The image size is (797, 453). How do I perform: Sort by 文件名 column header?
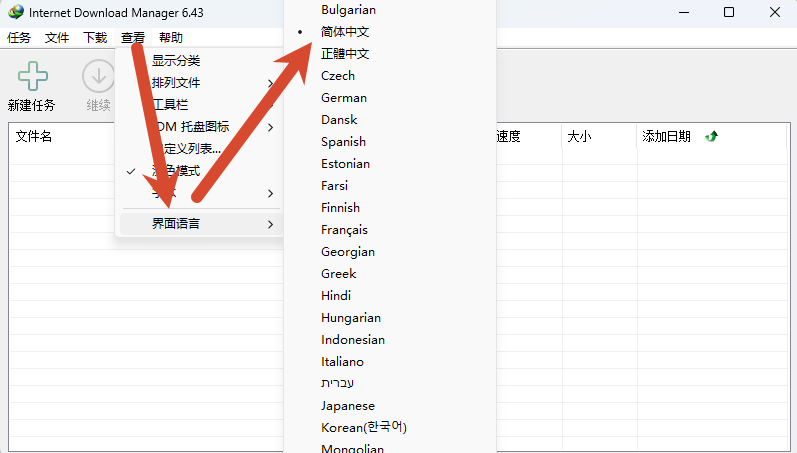[34, 136]
